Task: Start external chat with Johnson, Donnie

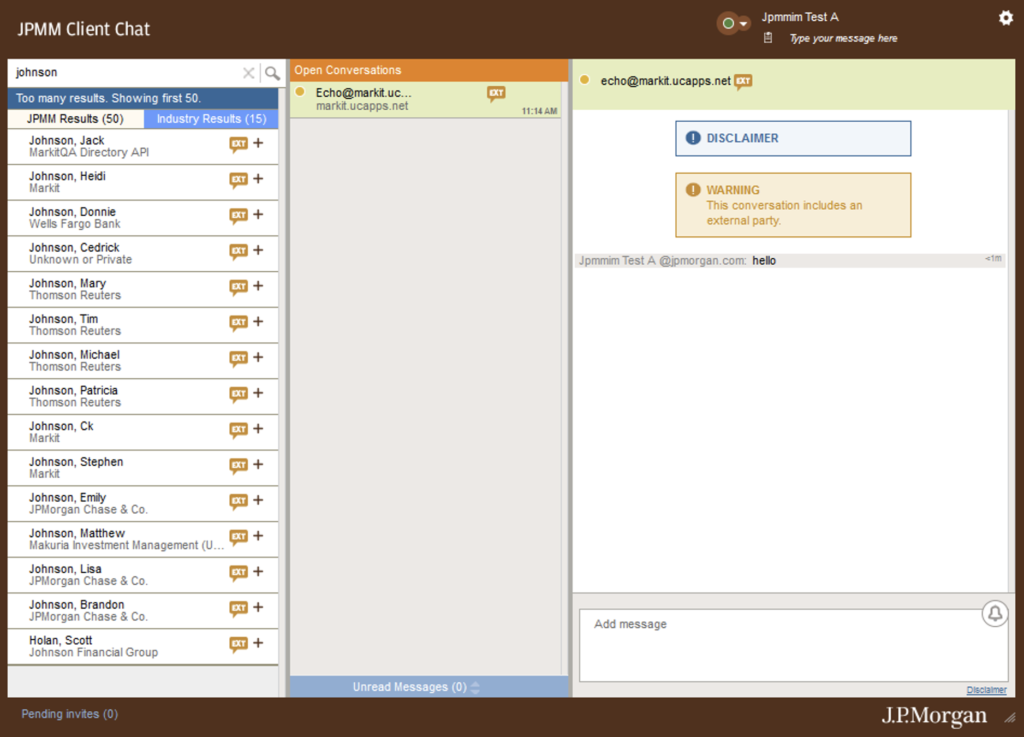Action: (238, 216)
